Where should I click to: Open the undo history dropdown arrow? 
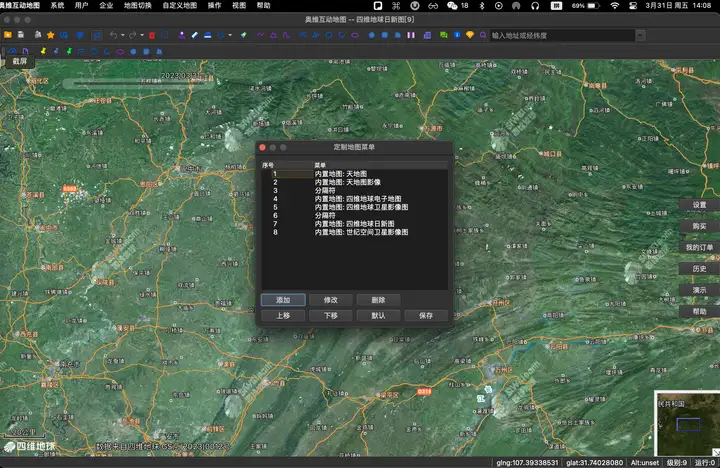click(x=122, y=35)
